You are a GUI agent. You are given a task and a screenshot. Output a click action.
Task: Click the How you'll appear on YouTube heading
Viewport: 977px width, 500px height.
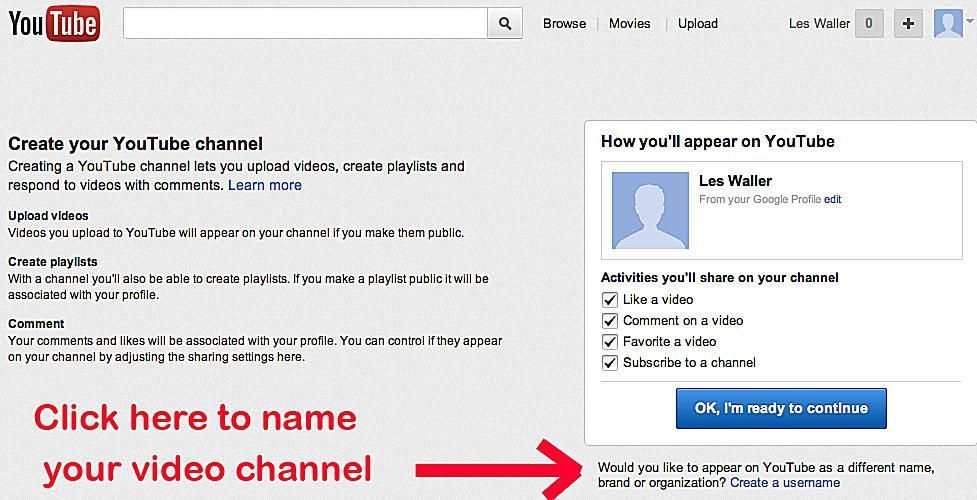point(718,142)
